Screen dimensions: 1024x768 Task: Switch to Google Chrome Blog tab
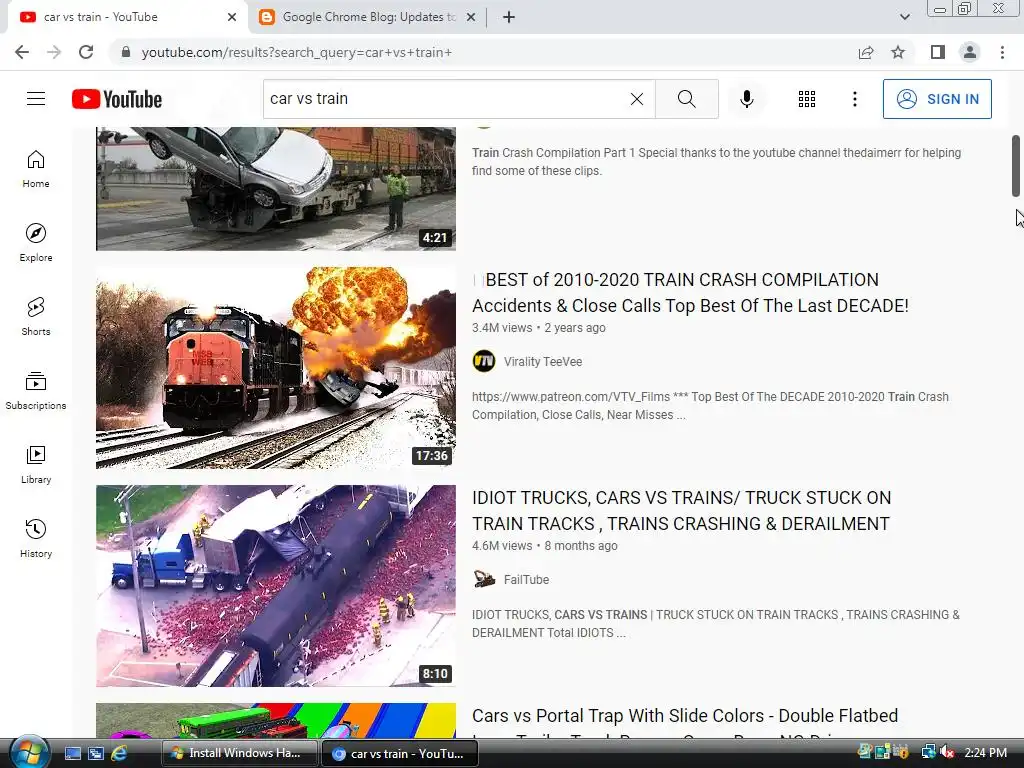(368, 17)
